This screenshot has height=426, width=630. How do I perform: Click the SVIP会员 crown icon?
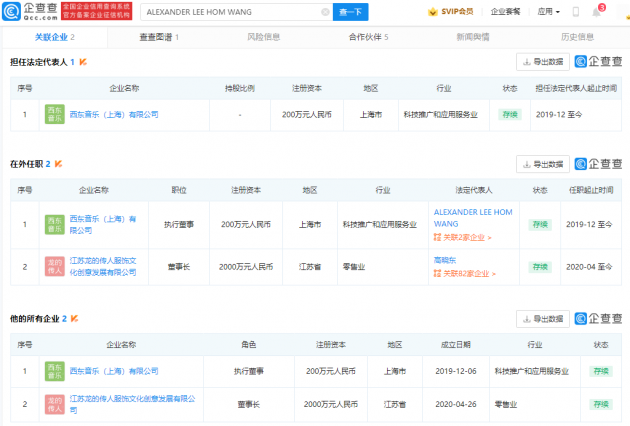[x=432, y=12]
